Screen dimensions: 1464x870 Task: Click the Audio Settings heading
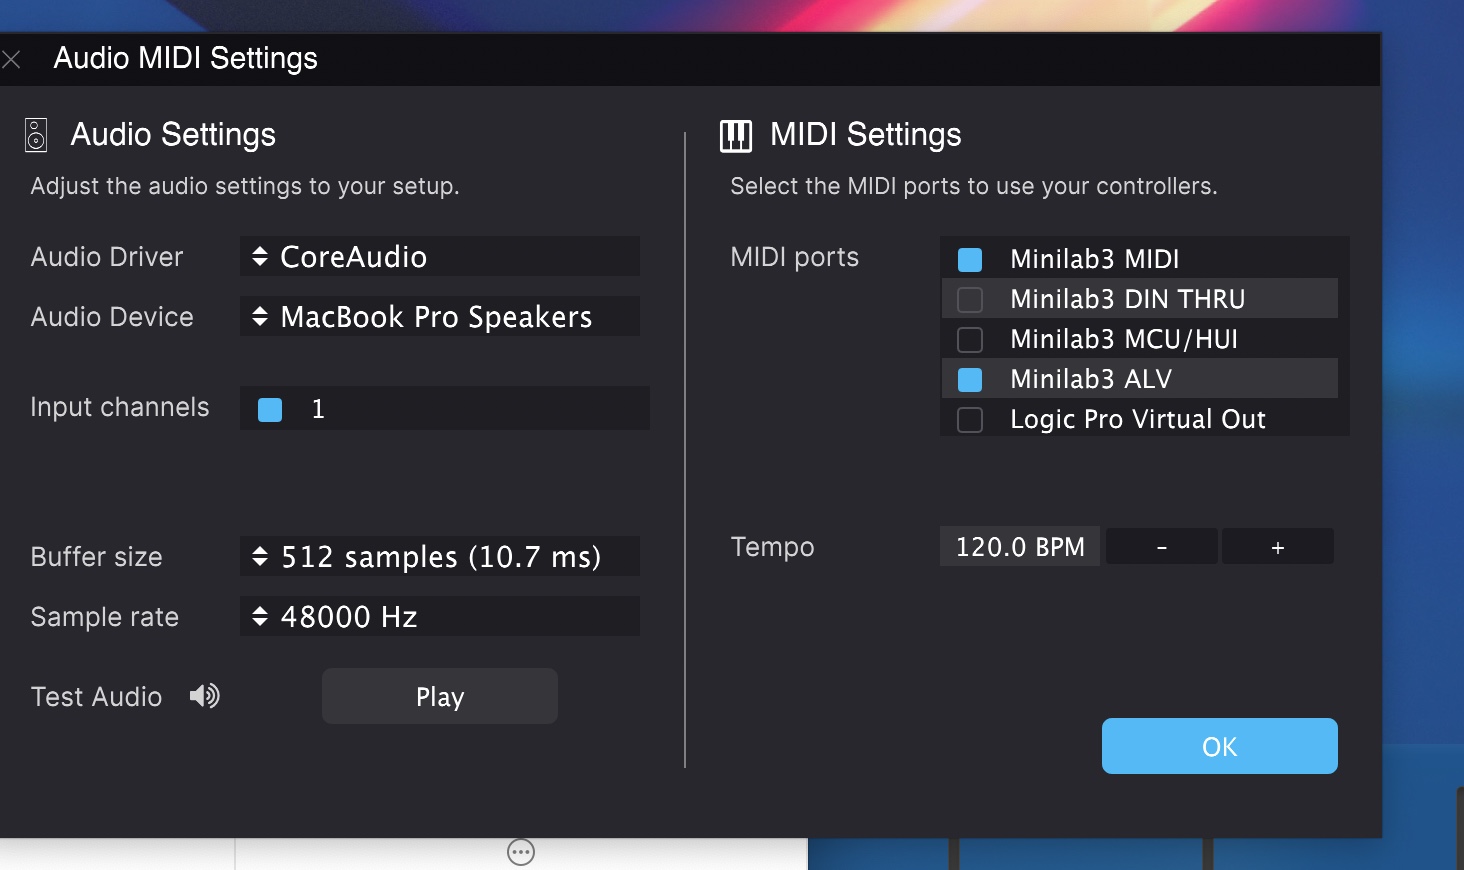tap(173, 134)
